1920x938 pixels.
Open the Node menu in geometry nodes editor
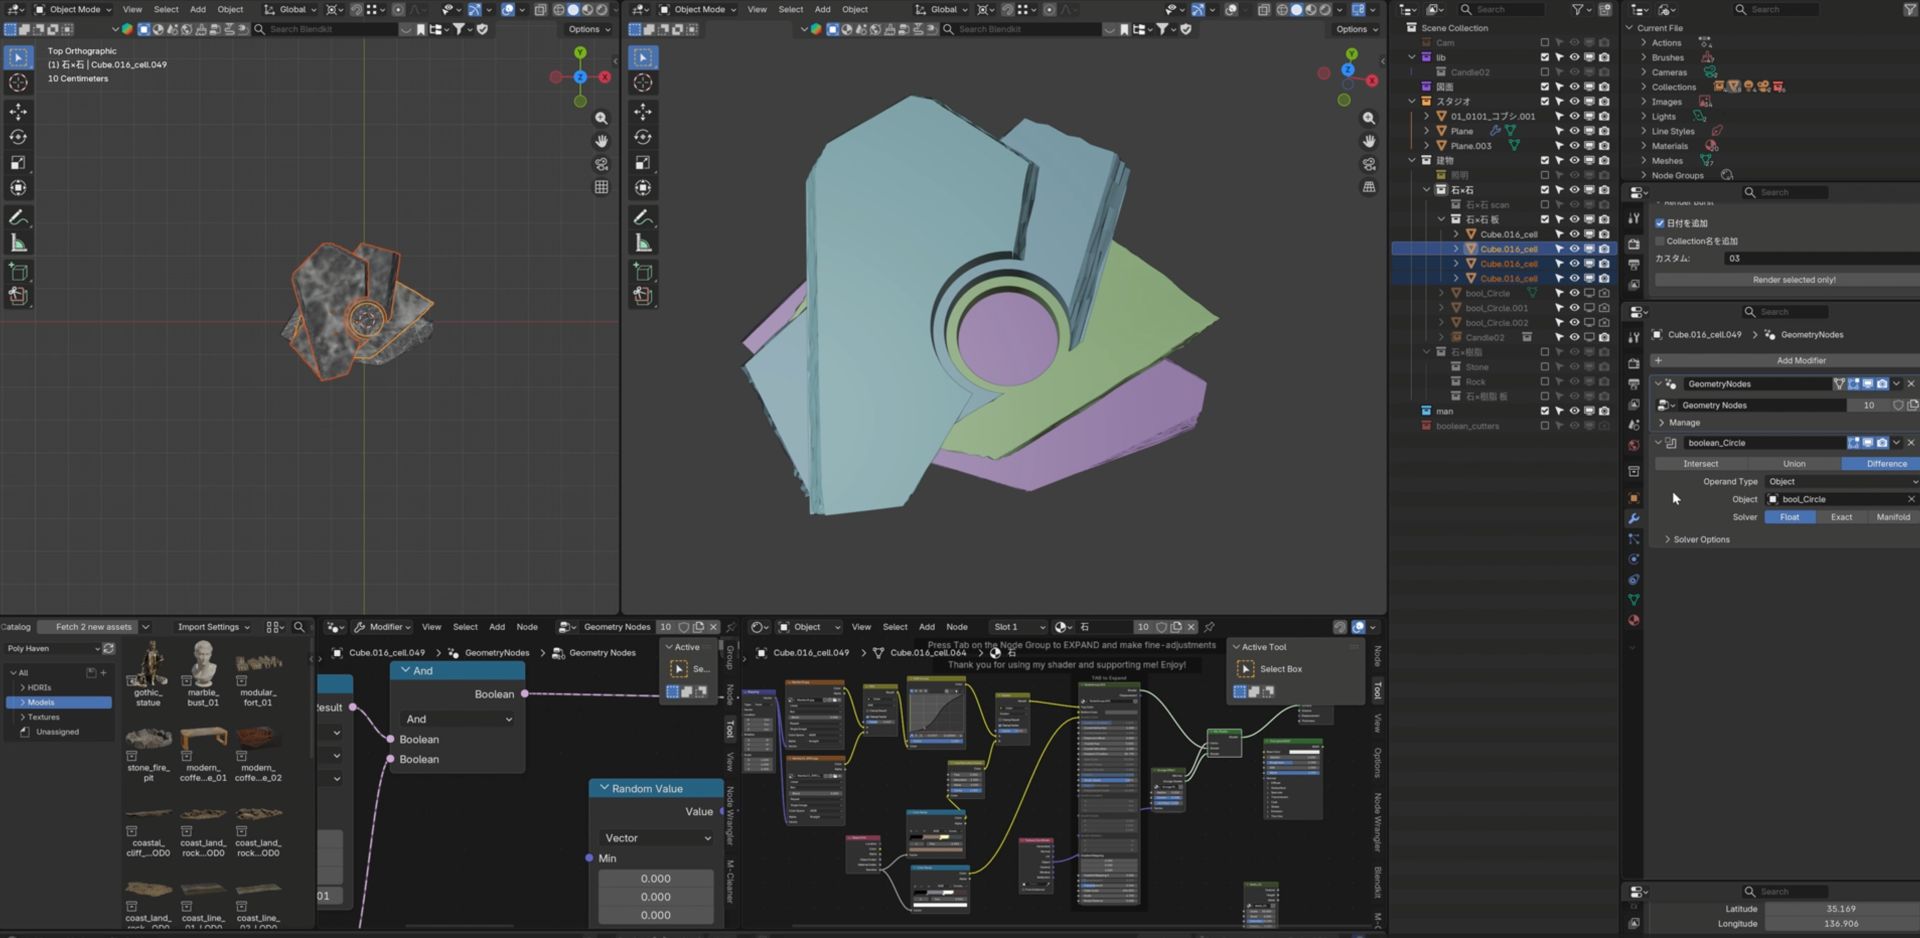(x=527, y=627)
